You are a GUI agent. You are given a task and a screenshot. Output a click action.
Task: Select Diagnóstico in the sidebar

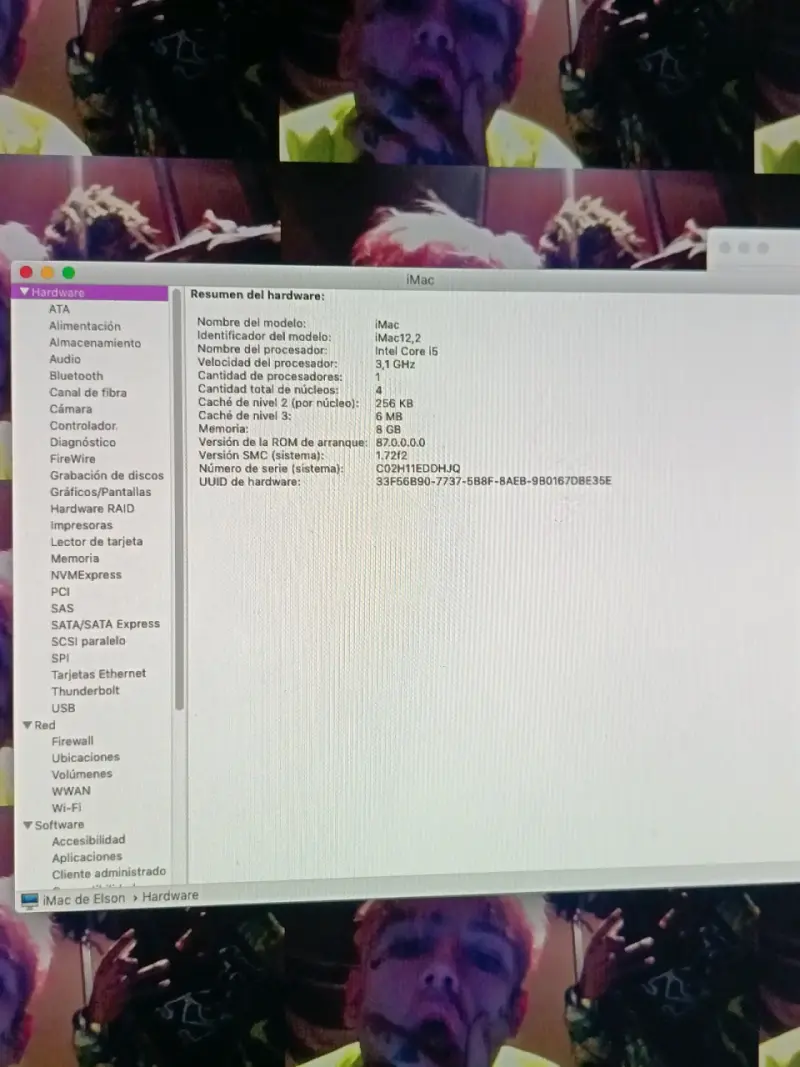(x=82, y=442)
